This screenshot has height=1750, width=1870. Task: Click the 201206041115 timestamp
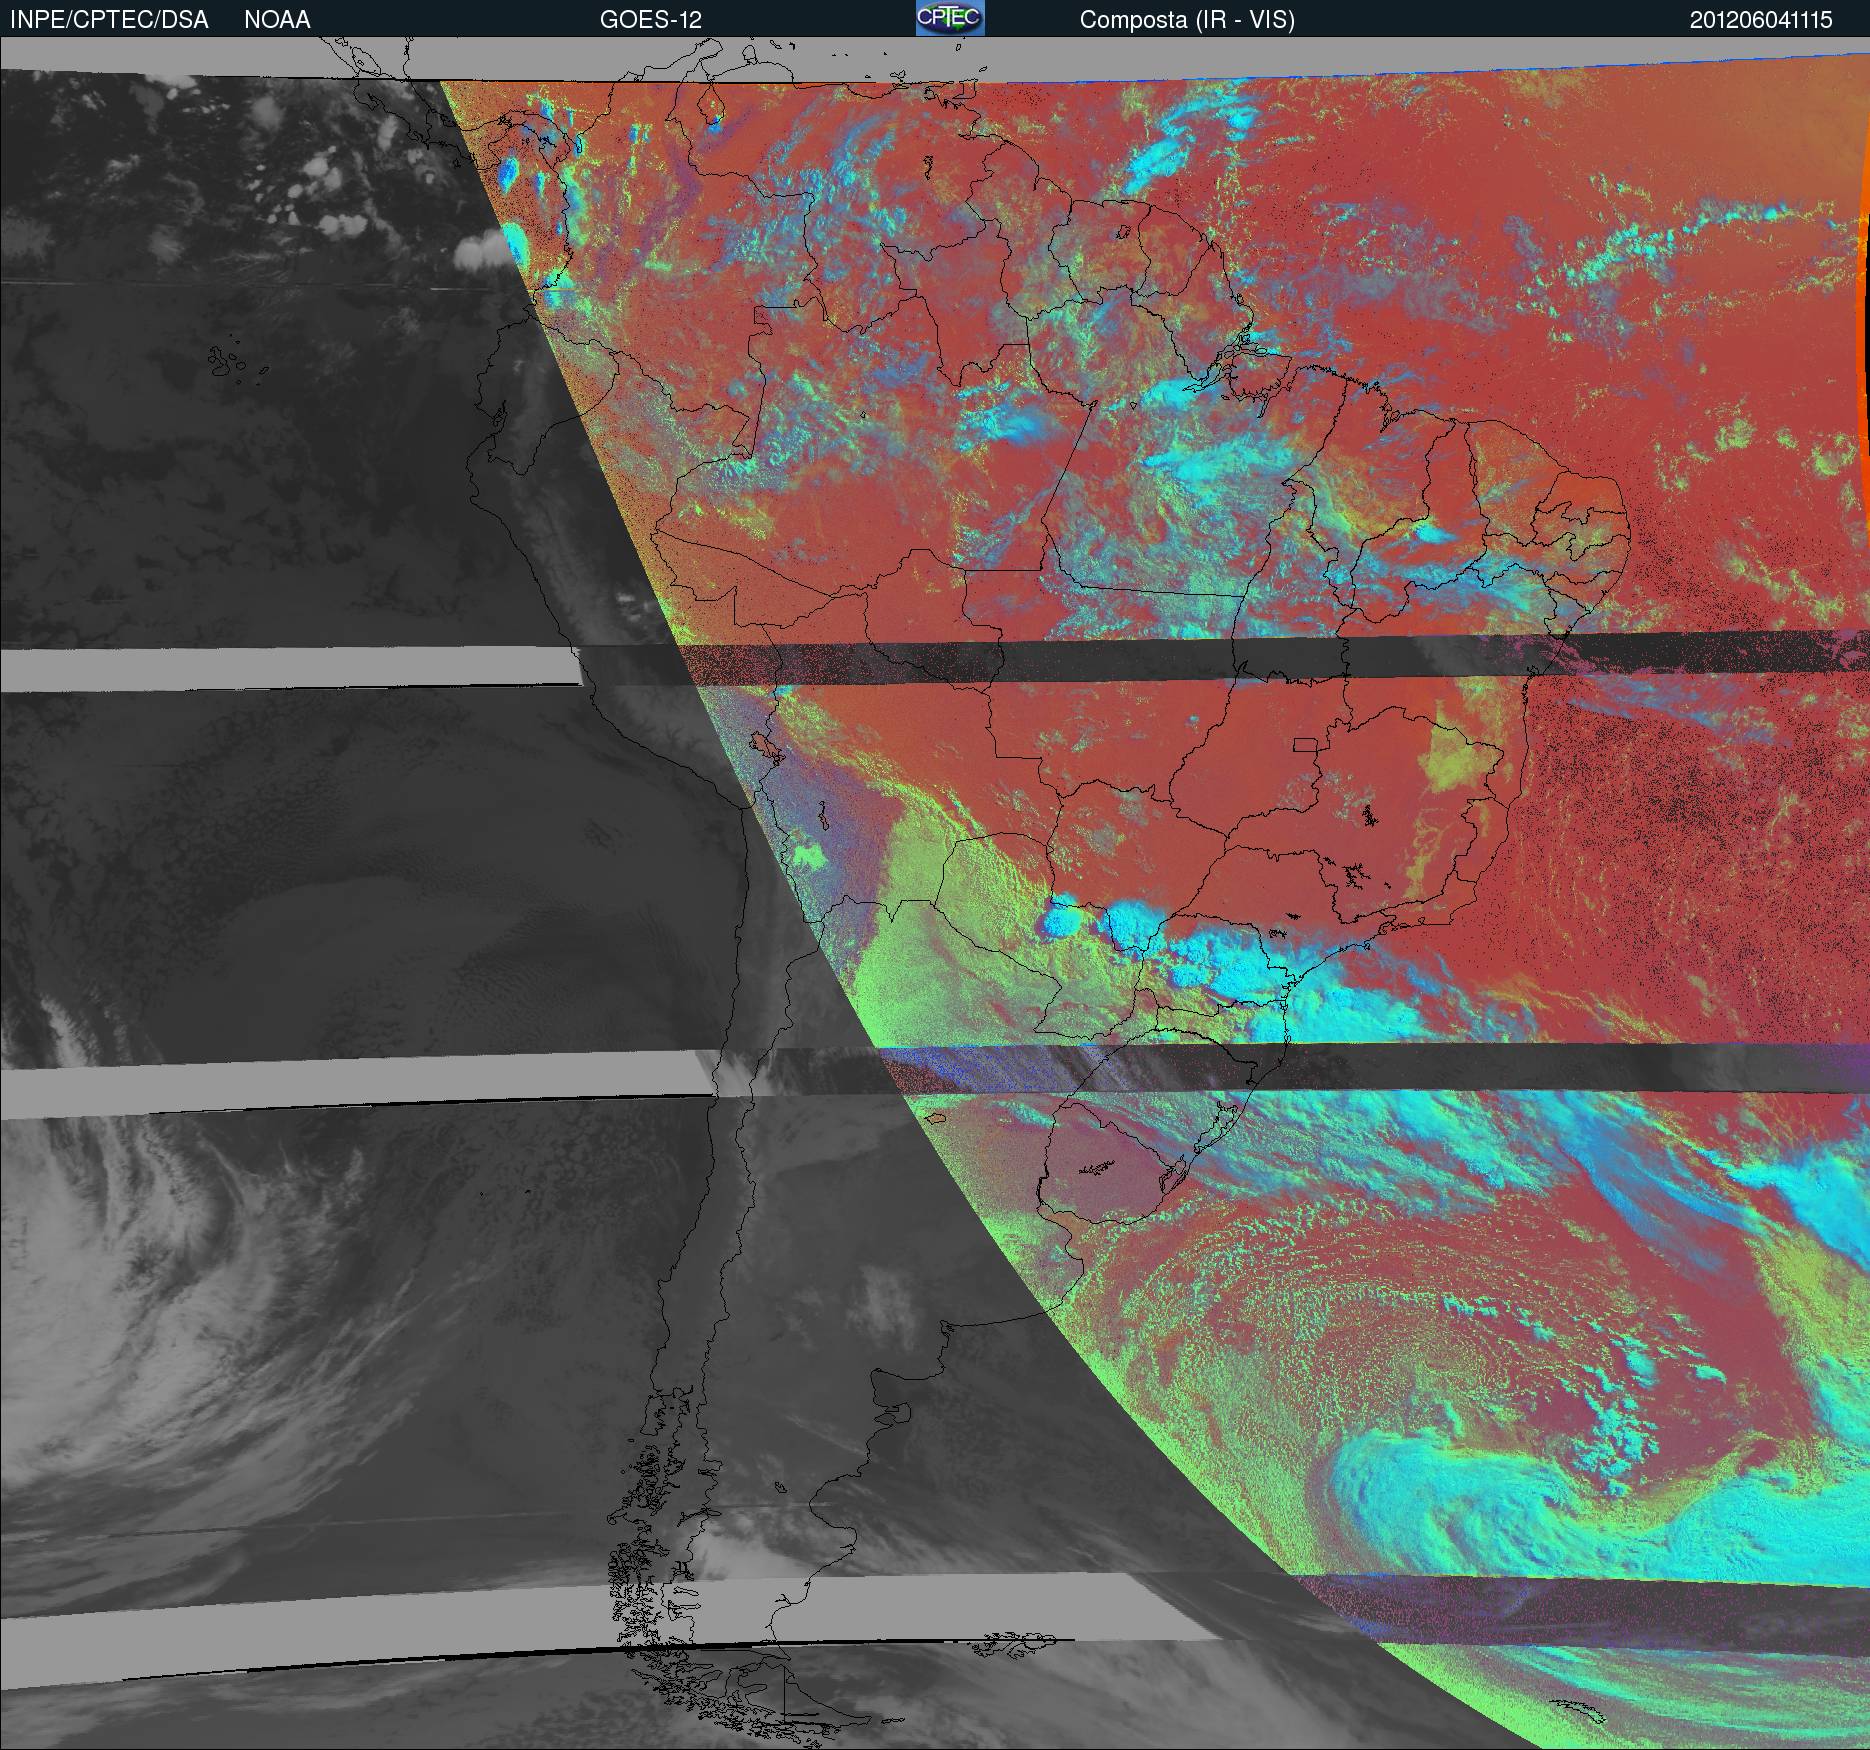tap(1761, 20)
